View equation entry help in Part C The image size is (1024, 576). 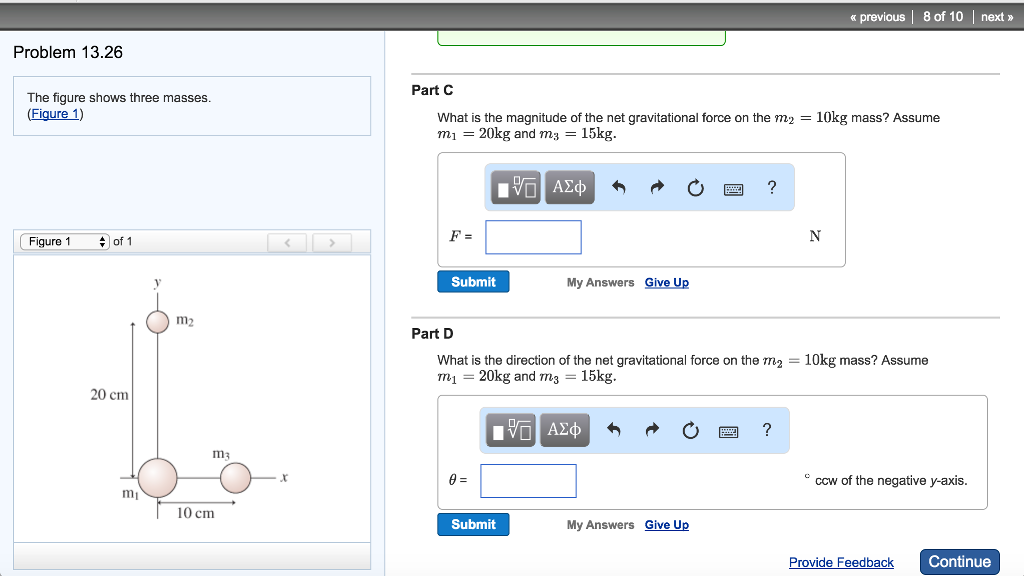coord(771,187)
